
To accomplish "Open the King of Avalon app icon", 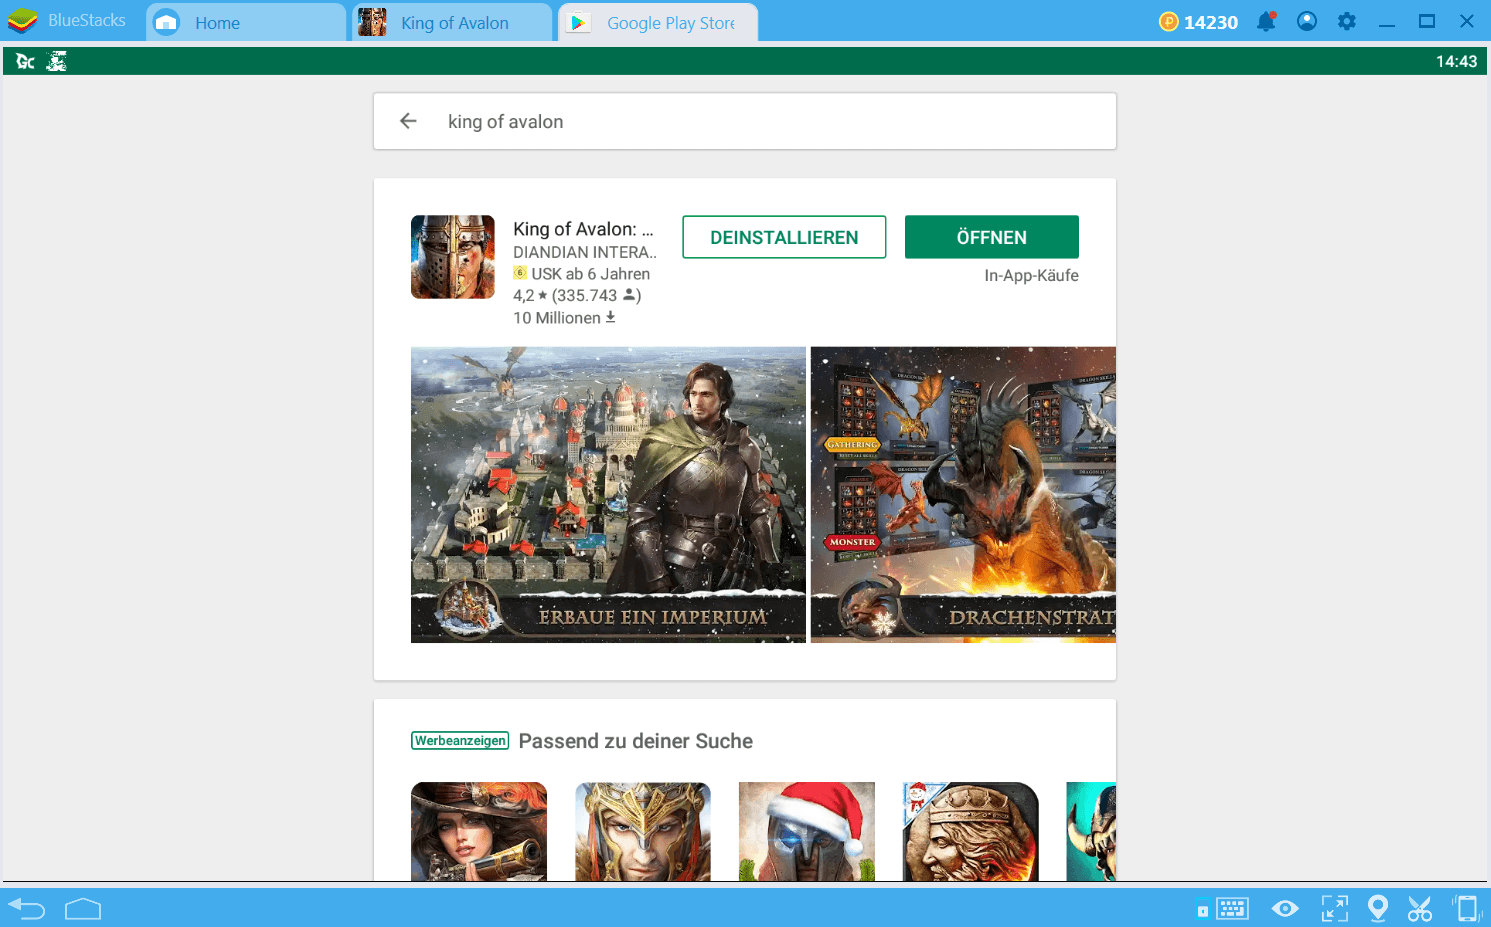I will 453,257.
